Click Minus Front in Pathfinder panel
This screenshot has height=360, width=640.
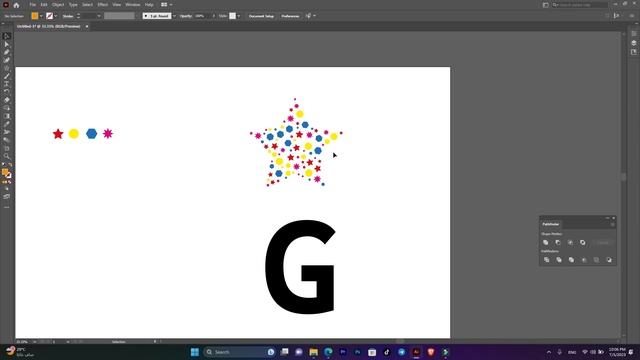click(558, 242)
